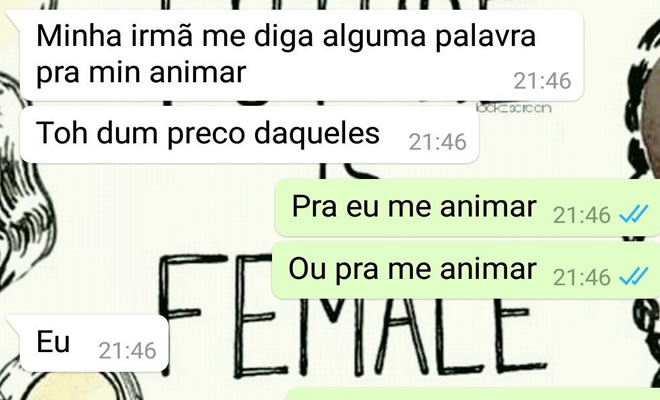Select the "Minha irmã me diga alguma palavra" message
Viewport: 660px width, 400px height.
(x=301, y=56)
